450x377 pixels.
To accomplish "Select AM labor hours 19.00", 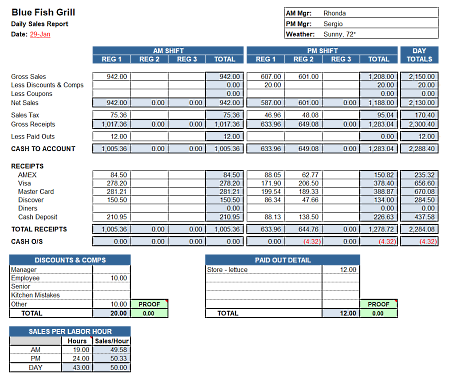I will 77,350.
